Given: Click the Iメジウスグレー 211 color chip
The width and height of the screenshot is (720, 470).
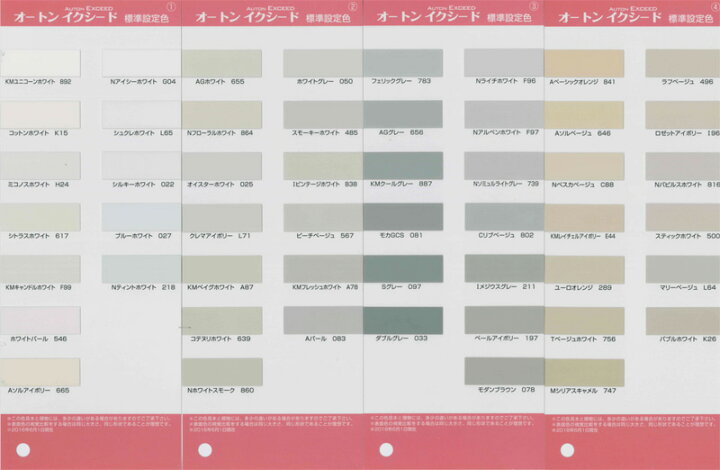Looking at the screenshot, I should pyautogui.click(x=504, y=269).
